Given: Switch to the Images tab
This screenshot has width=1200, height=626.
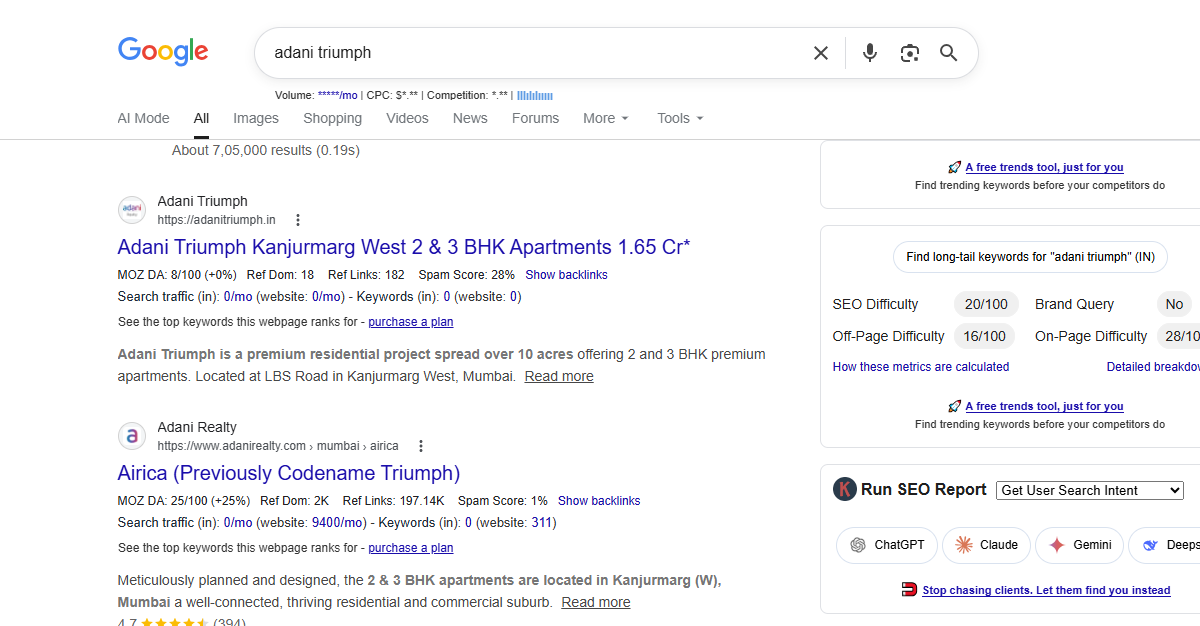Looking at the screenshot, I should point(256,118).
